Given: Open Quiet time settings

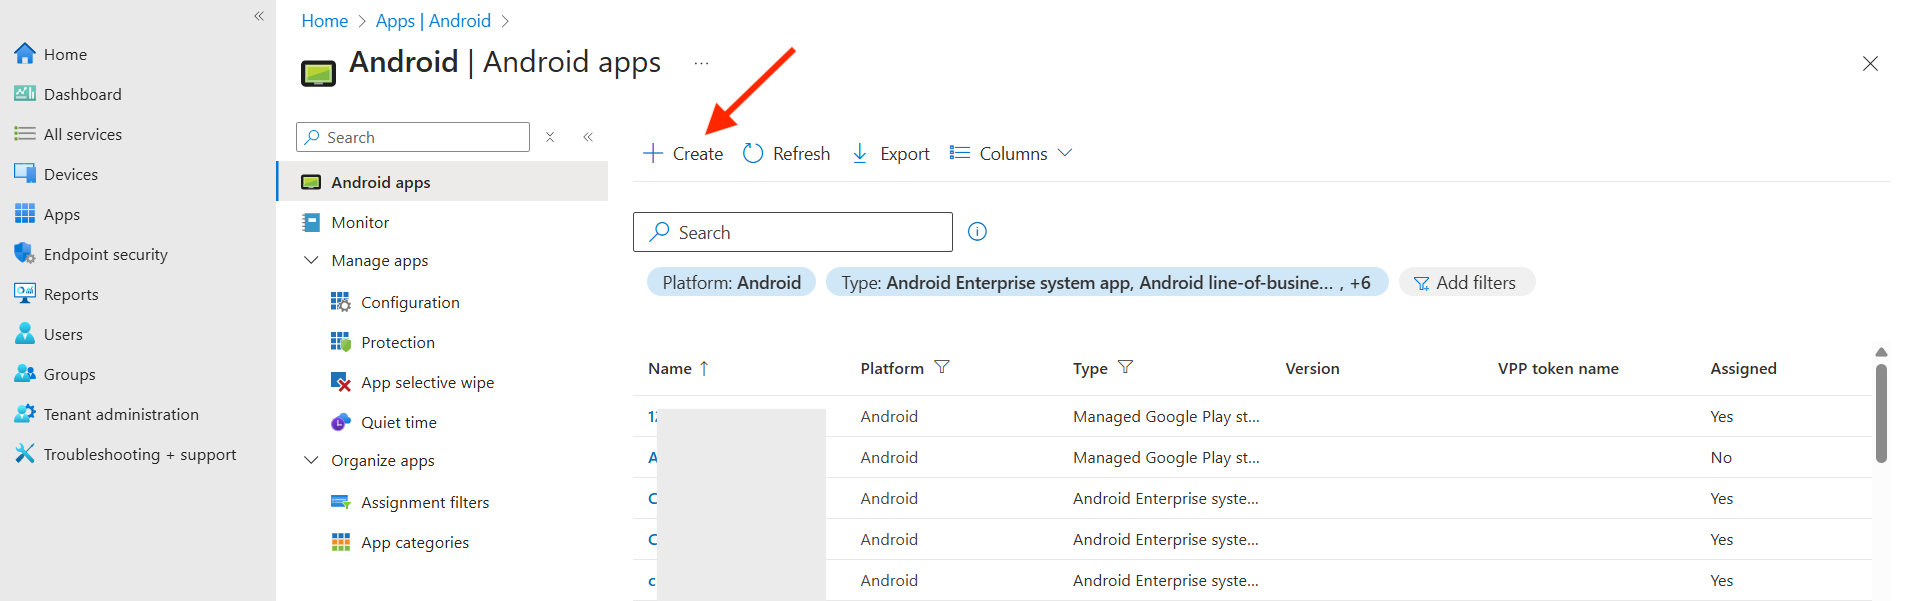Looking at the screenshot, I should 398,422.
